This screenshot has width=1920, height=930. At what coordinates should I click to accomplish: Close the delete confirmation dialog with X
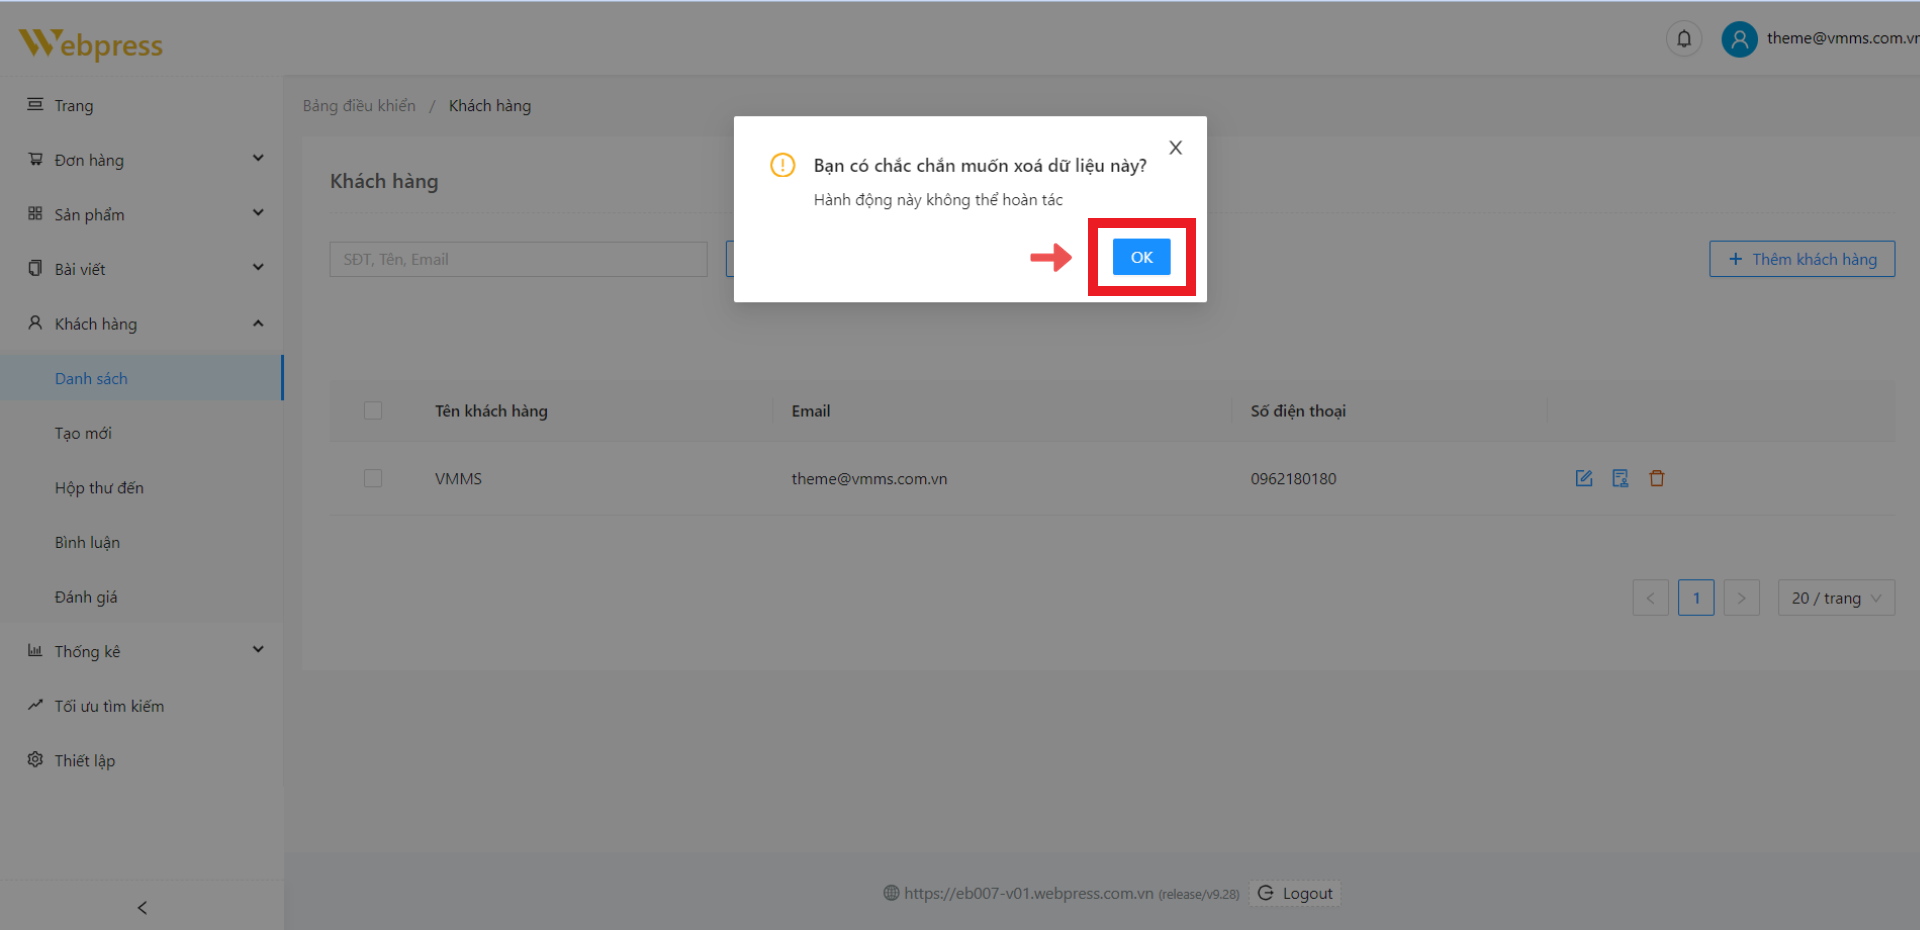coord(1176,148)
